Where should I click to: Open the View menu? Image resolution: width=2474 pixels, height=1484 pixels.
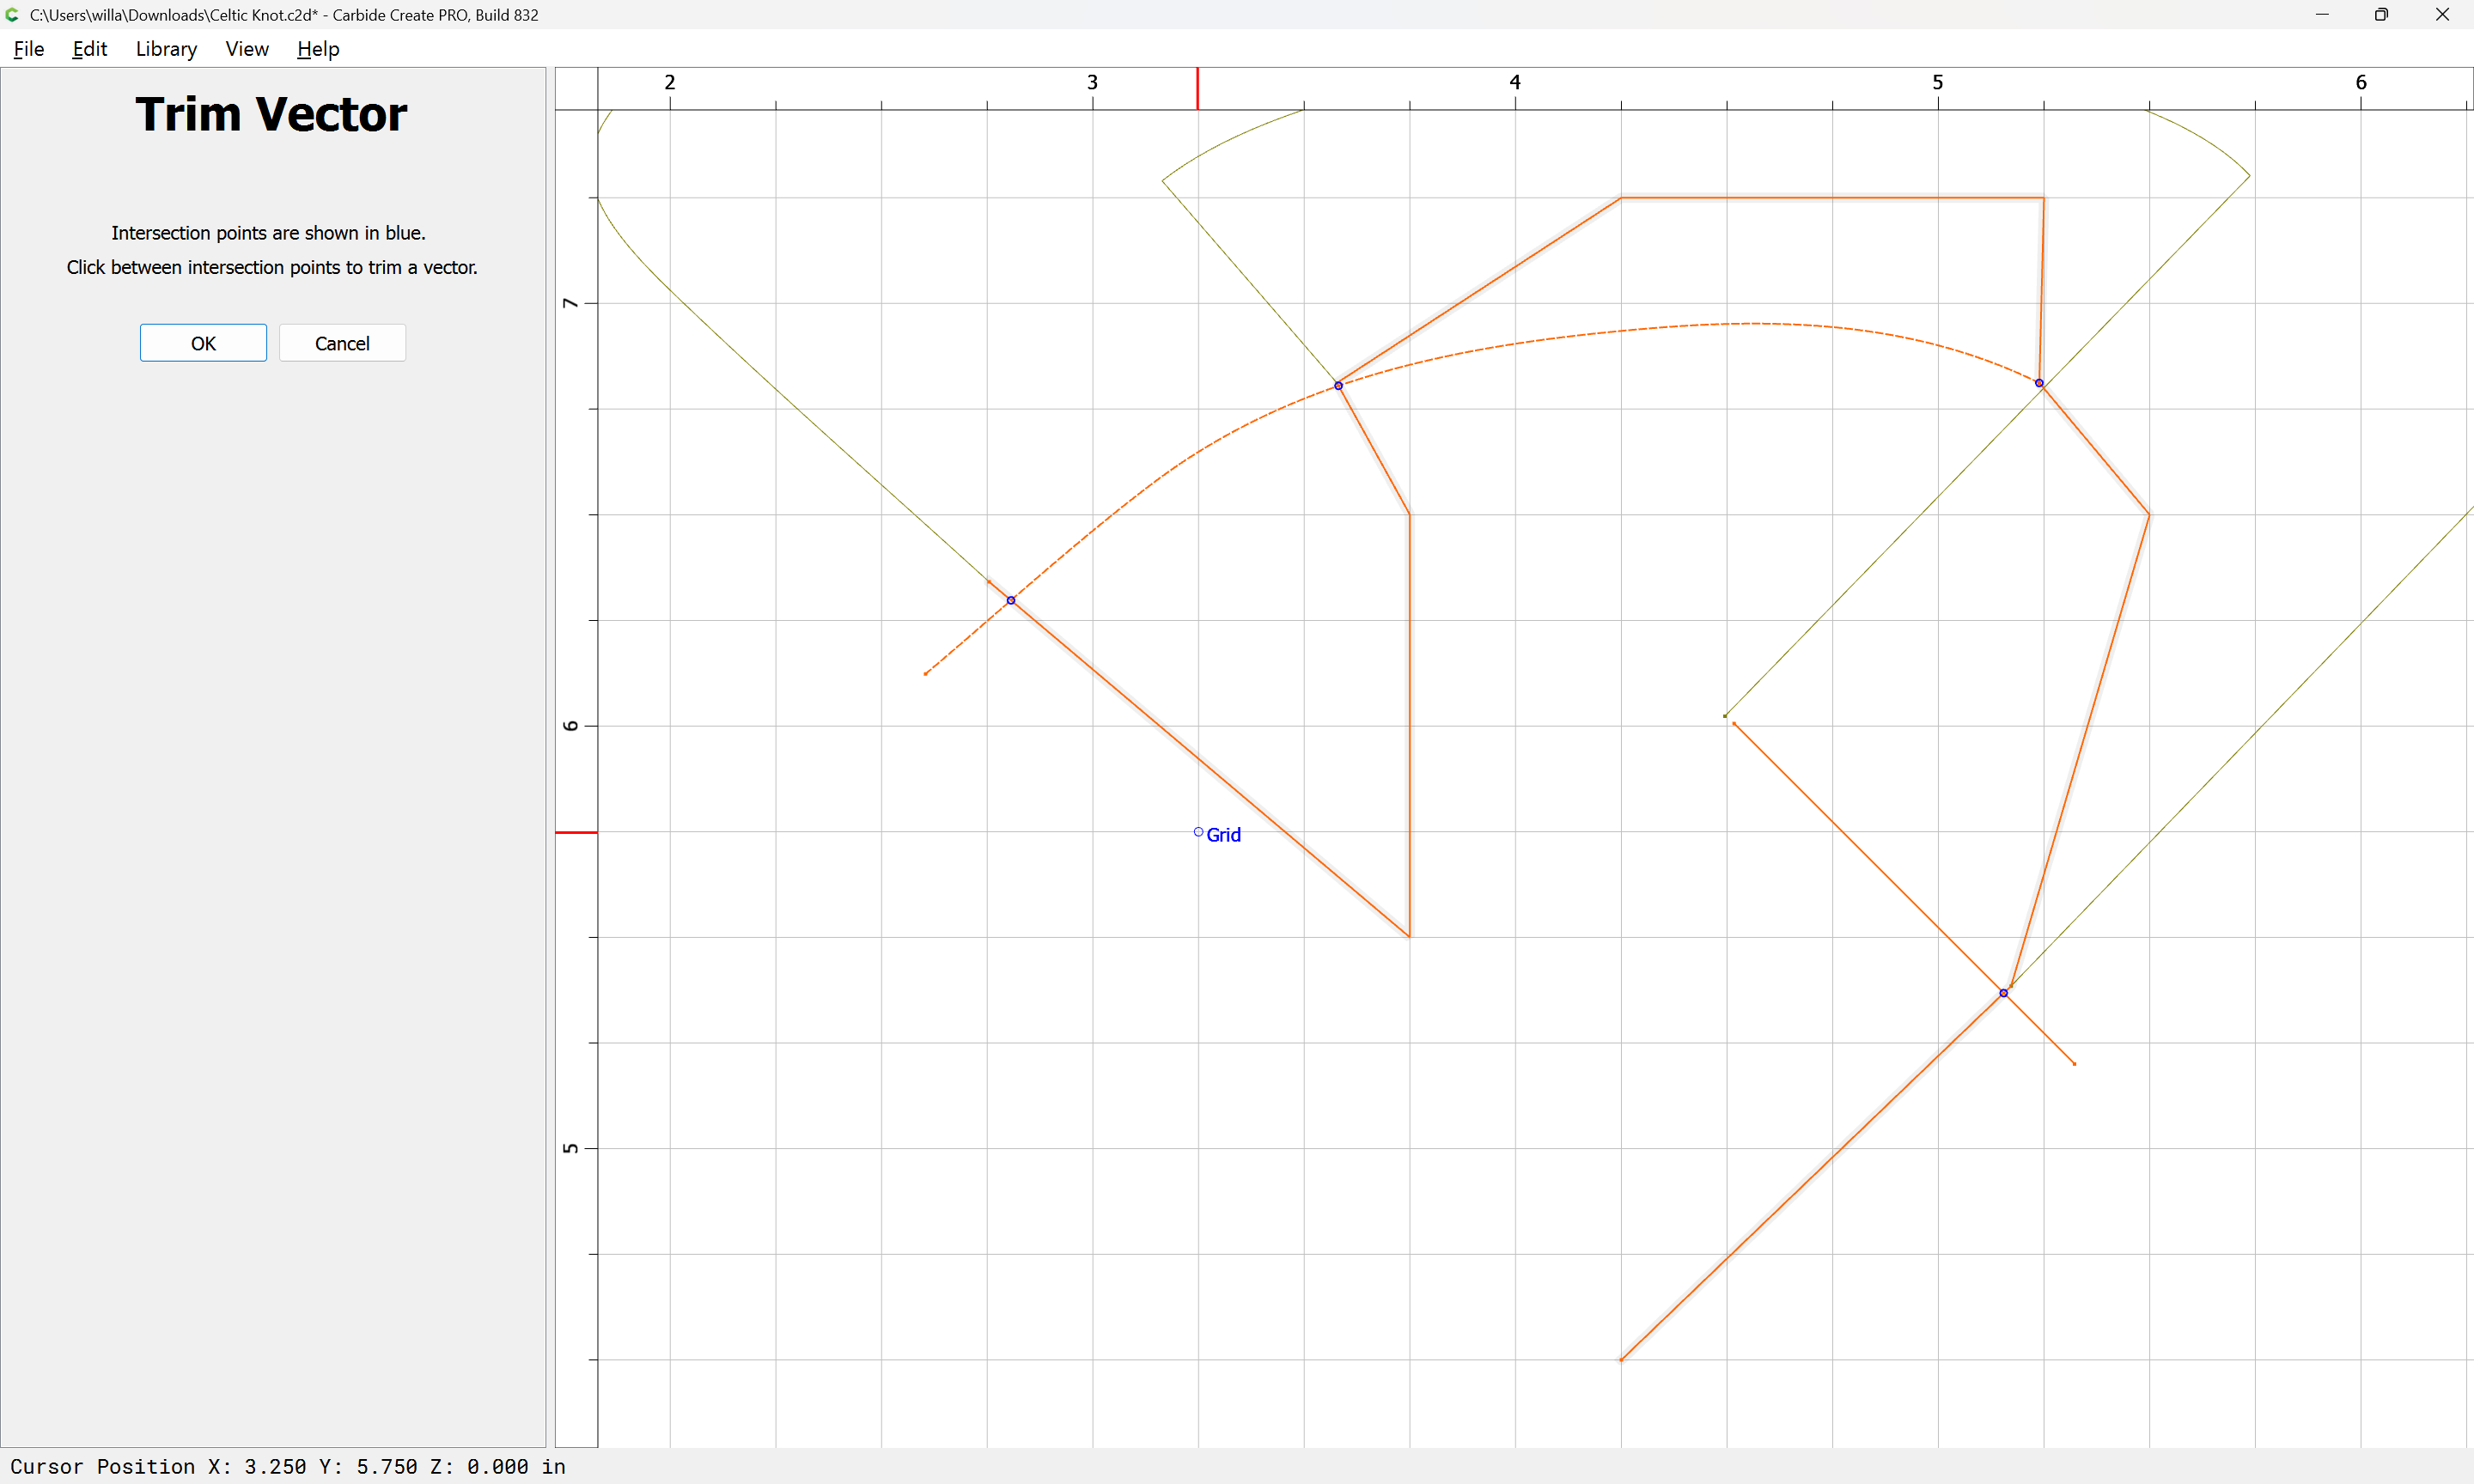pyautogui.click(x=246, y=49)
